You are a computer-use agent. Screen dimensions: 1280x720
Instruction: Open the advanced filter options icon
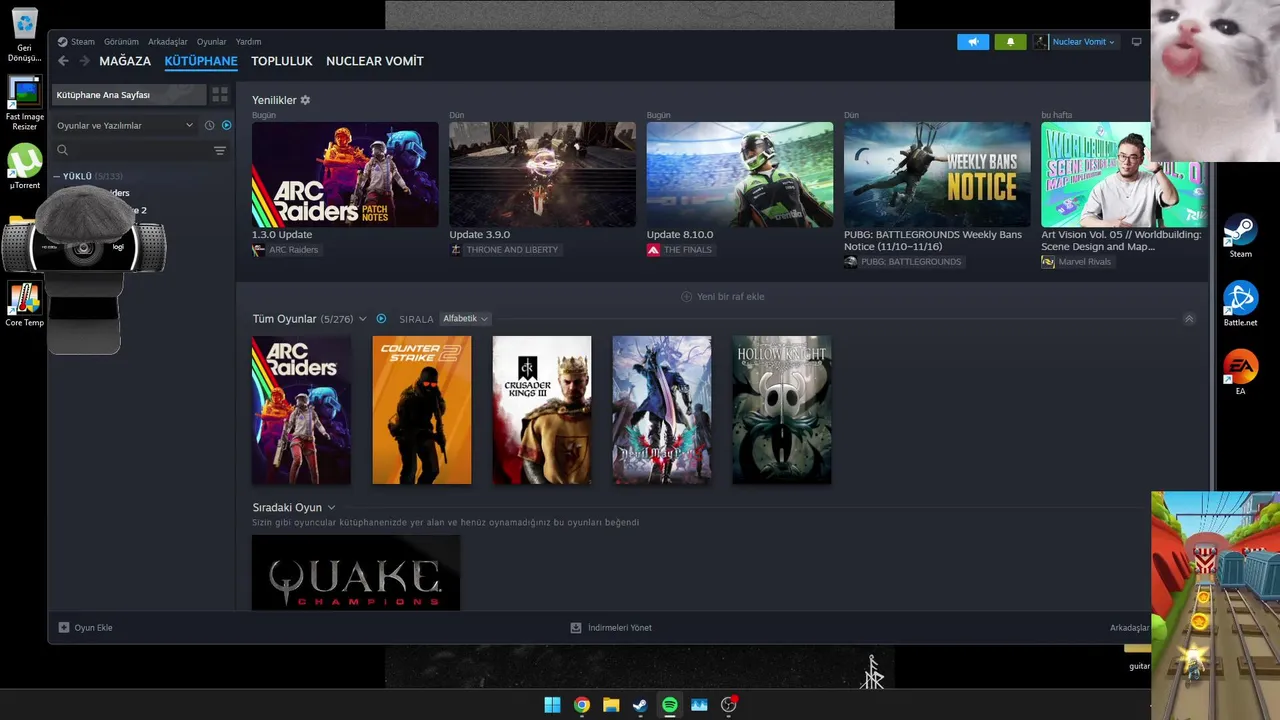coord(220,150)
